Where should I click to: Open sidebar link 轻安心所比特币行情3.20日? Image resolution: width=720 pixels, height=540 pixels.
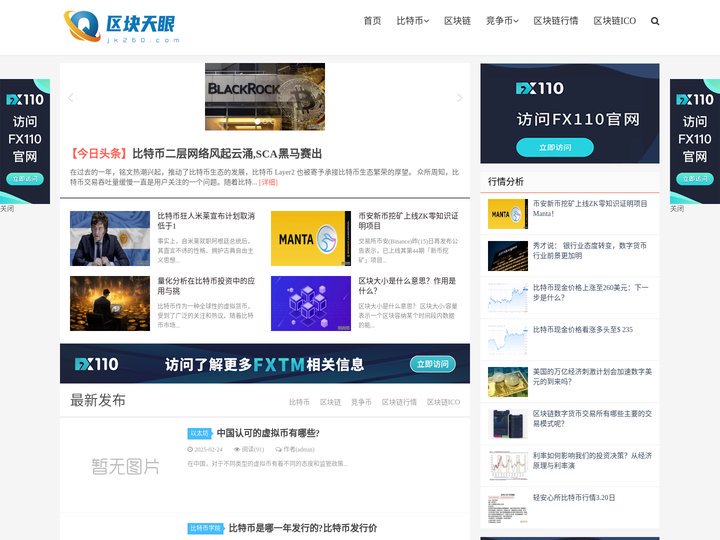click(574, 497)
